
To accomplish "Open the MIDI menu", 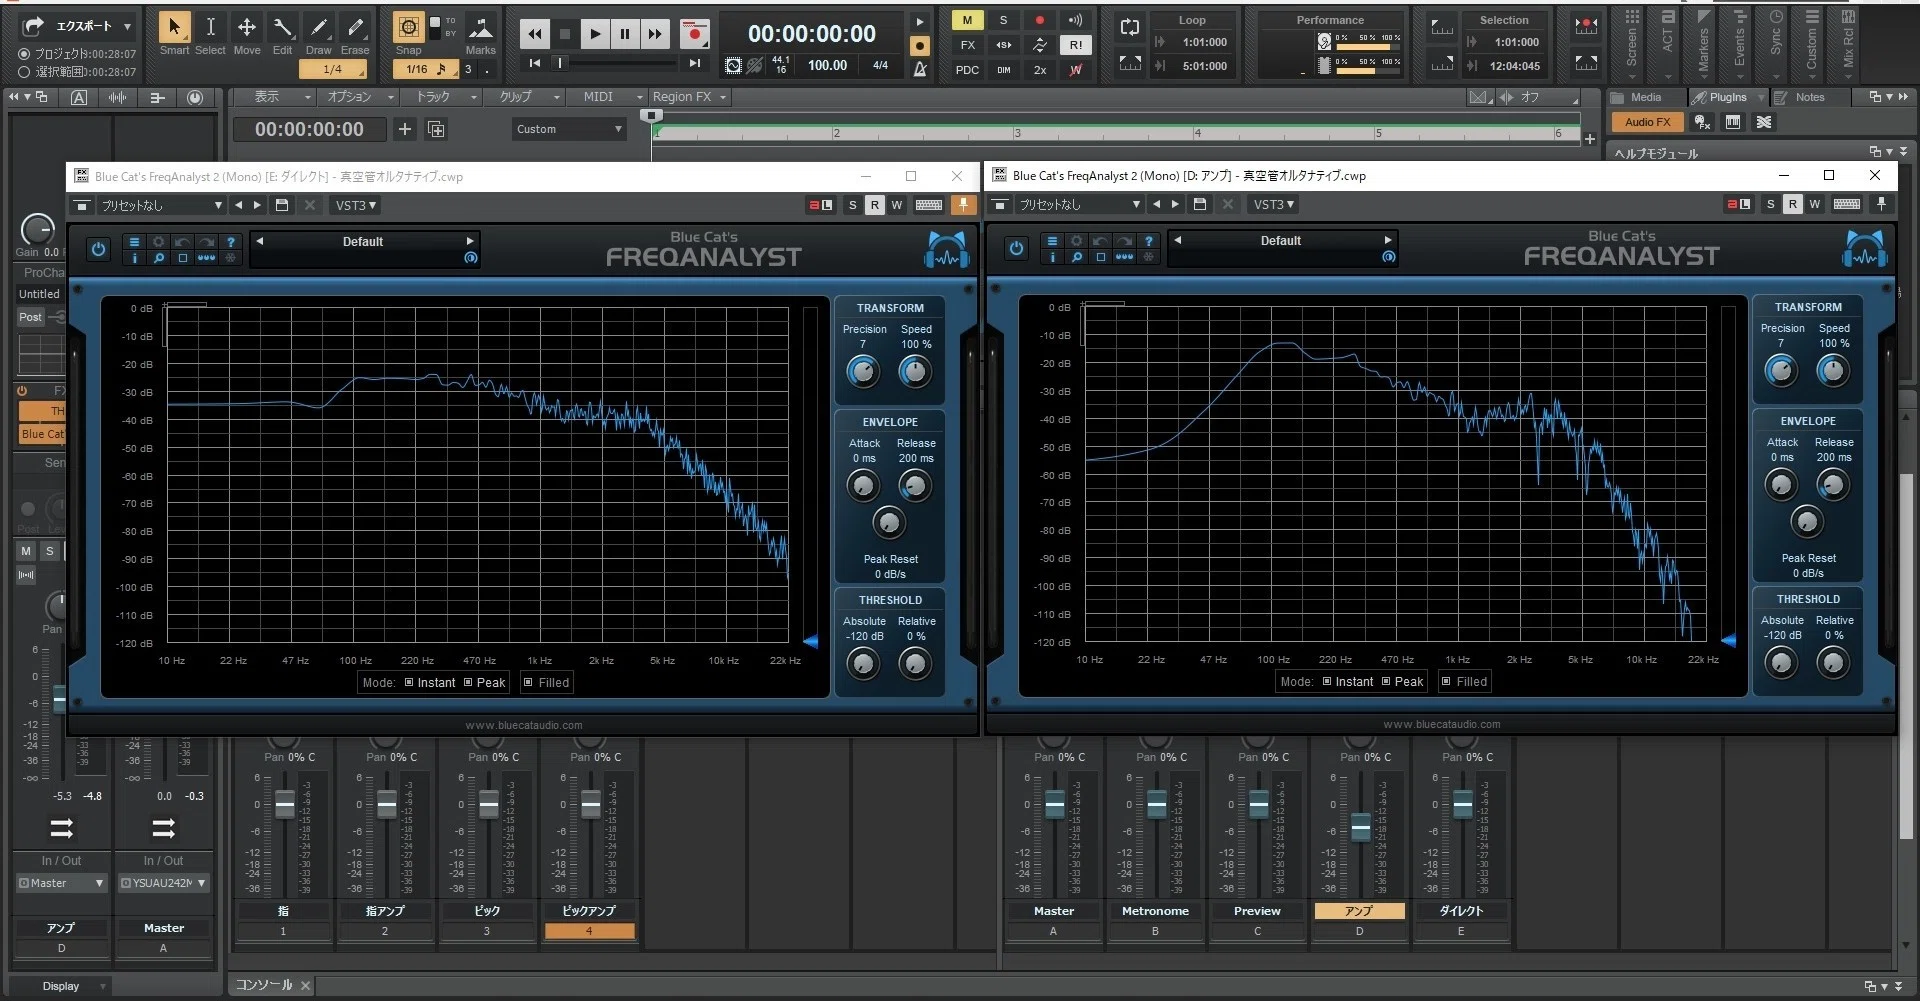I will click(606, 97).
